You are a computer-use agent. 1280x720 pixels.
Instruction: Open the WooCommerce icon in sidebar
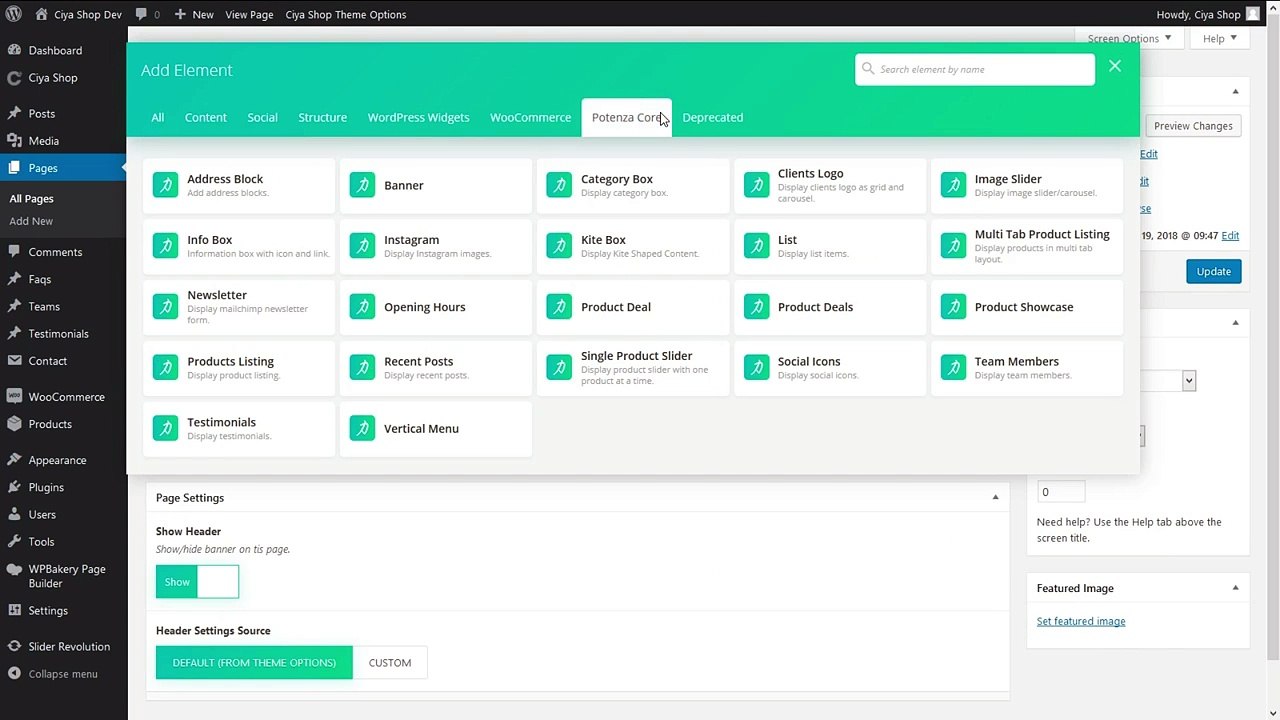tap(14, 397)
